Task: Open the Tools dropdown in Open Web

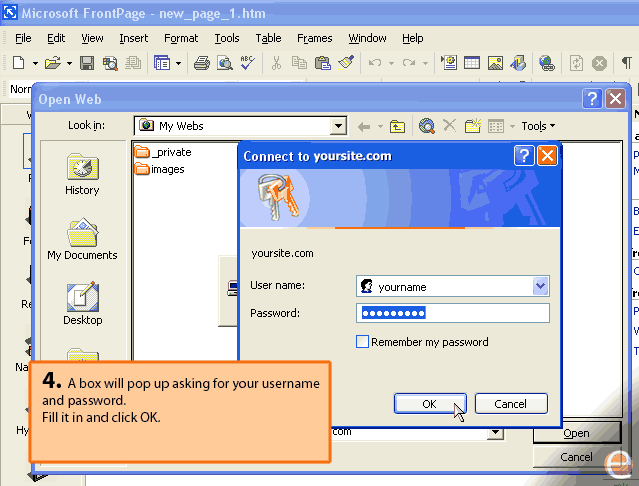Action: [538, 126]
